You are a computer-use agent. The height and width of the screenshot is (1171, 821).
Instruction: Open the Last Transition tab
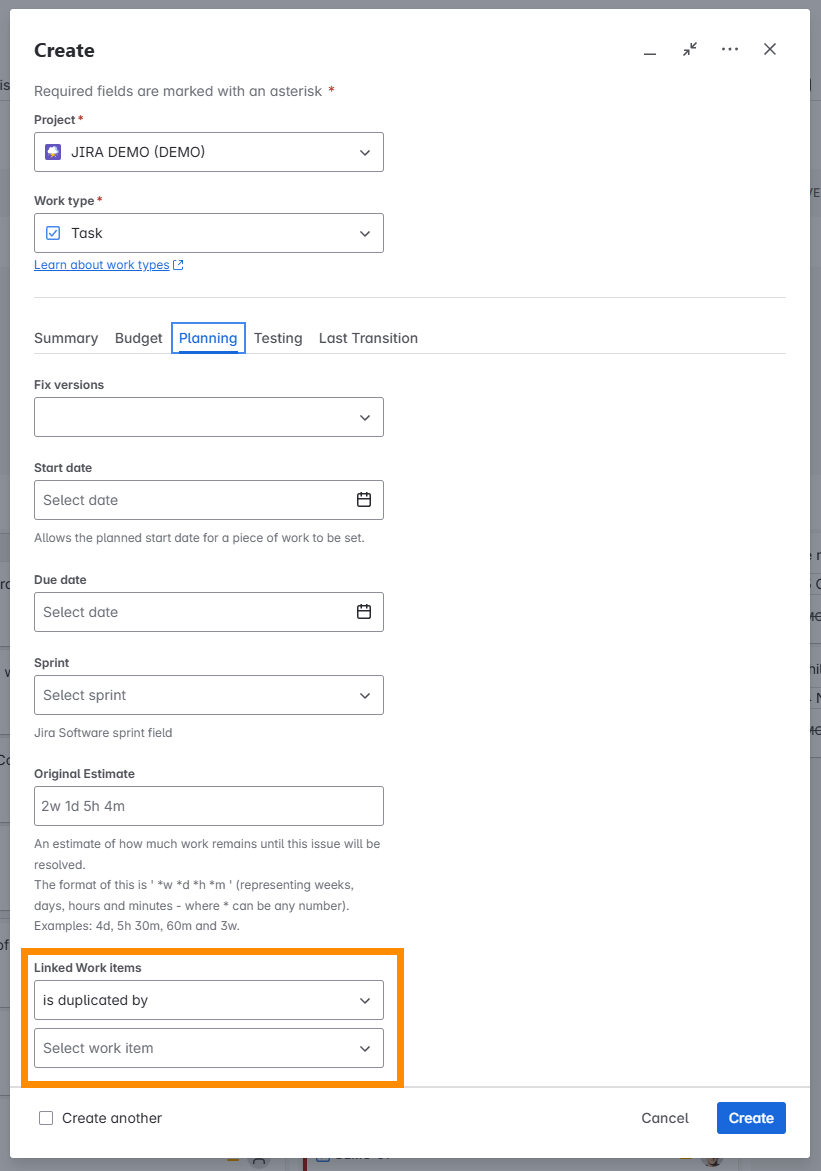(x=368, y=338)
